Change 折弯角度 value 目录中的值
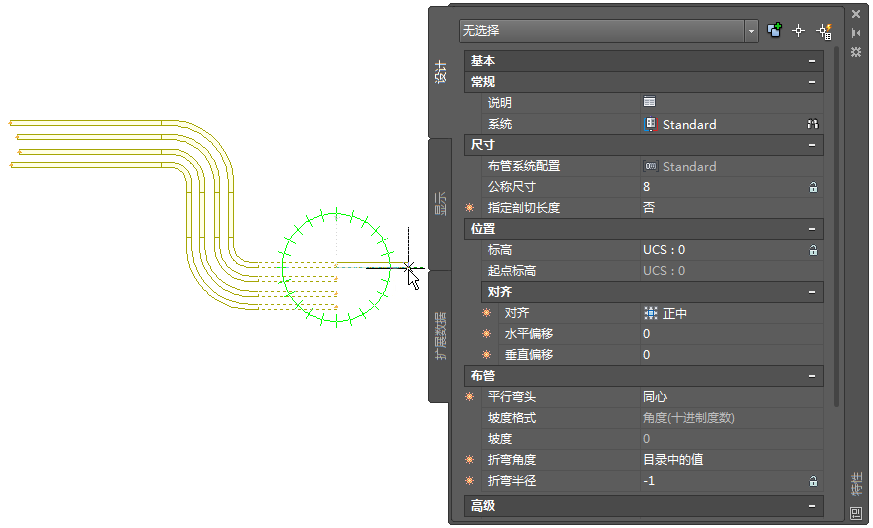 tap(732, 459)
